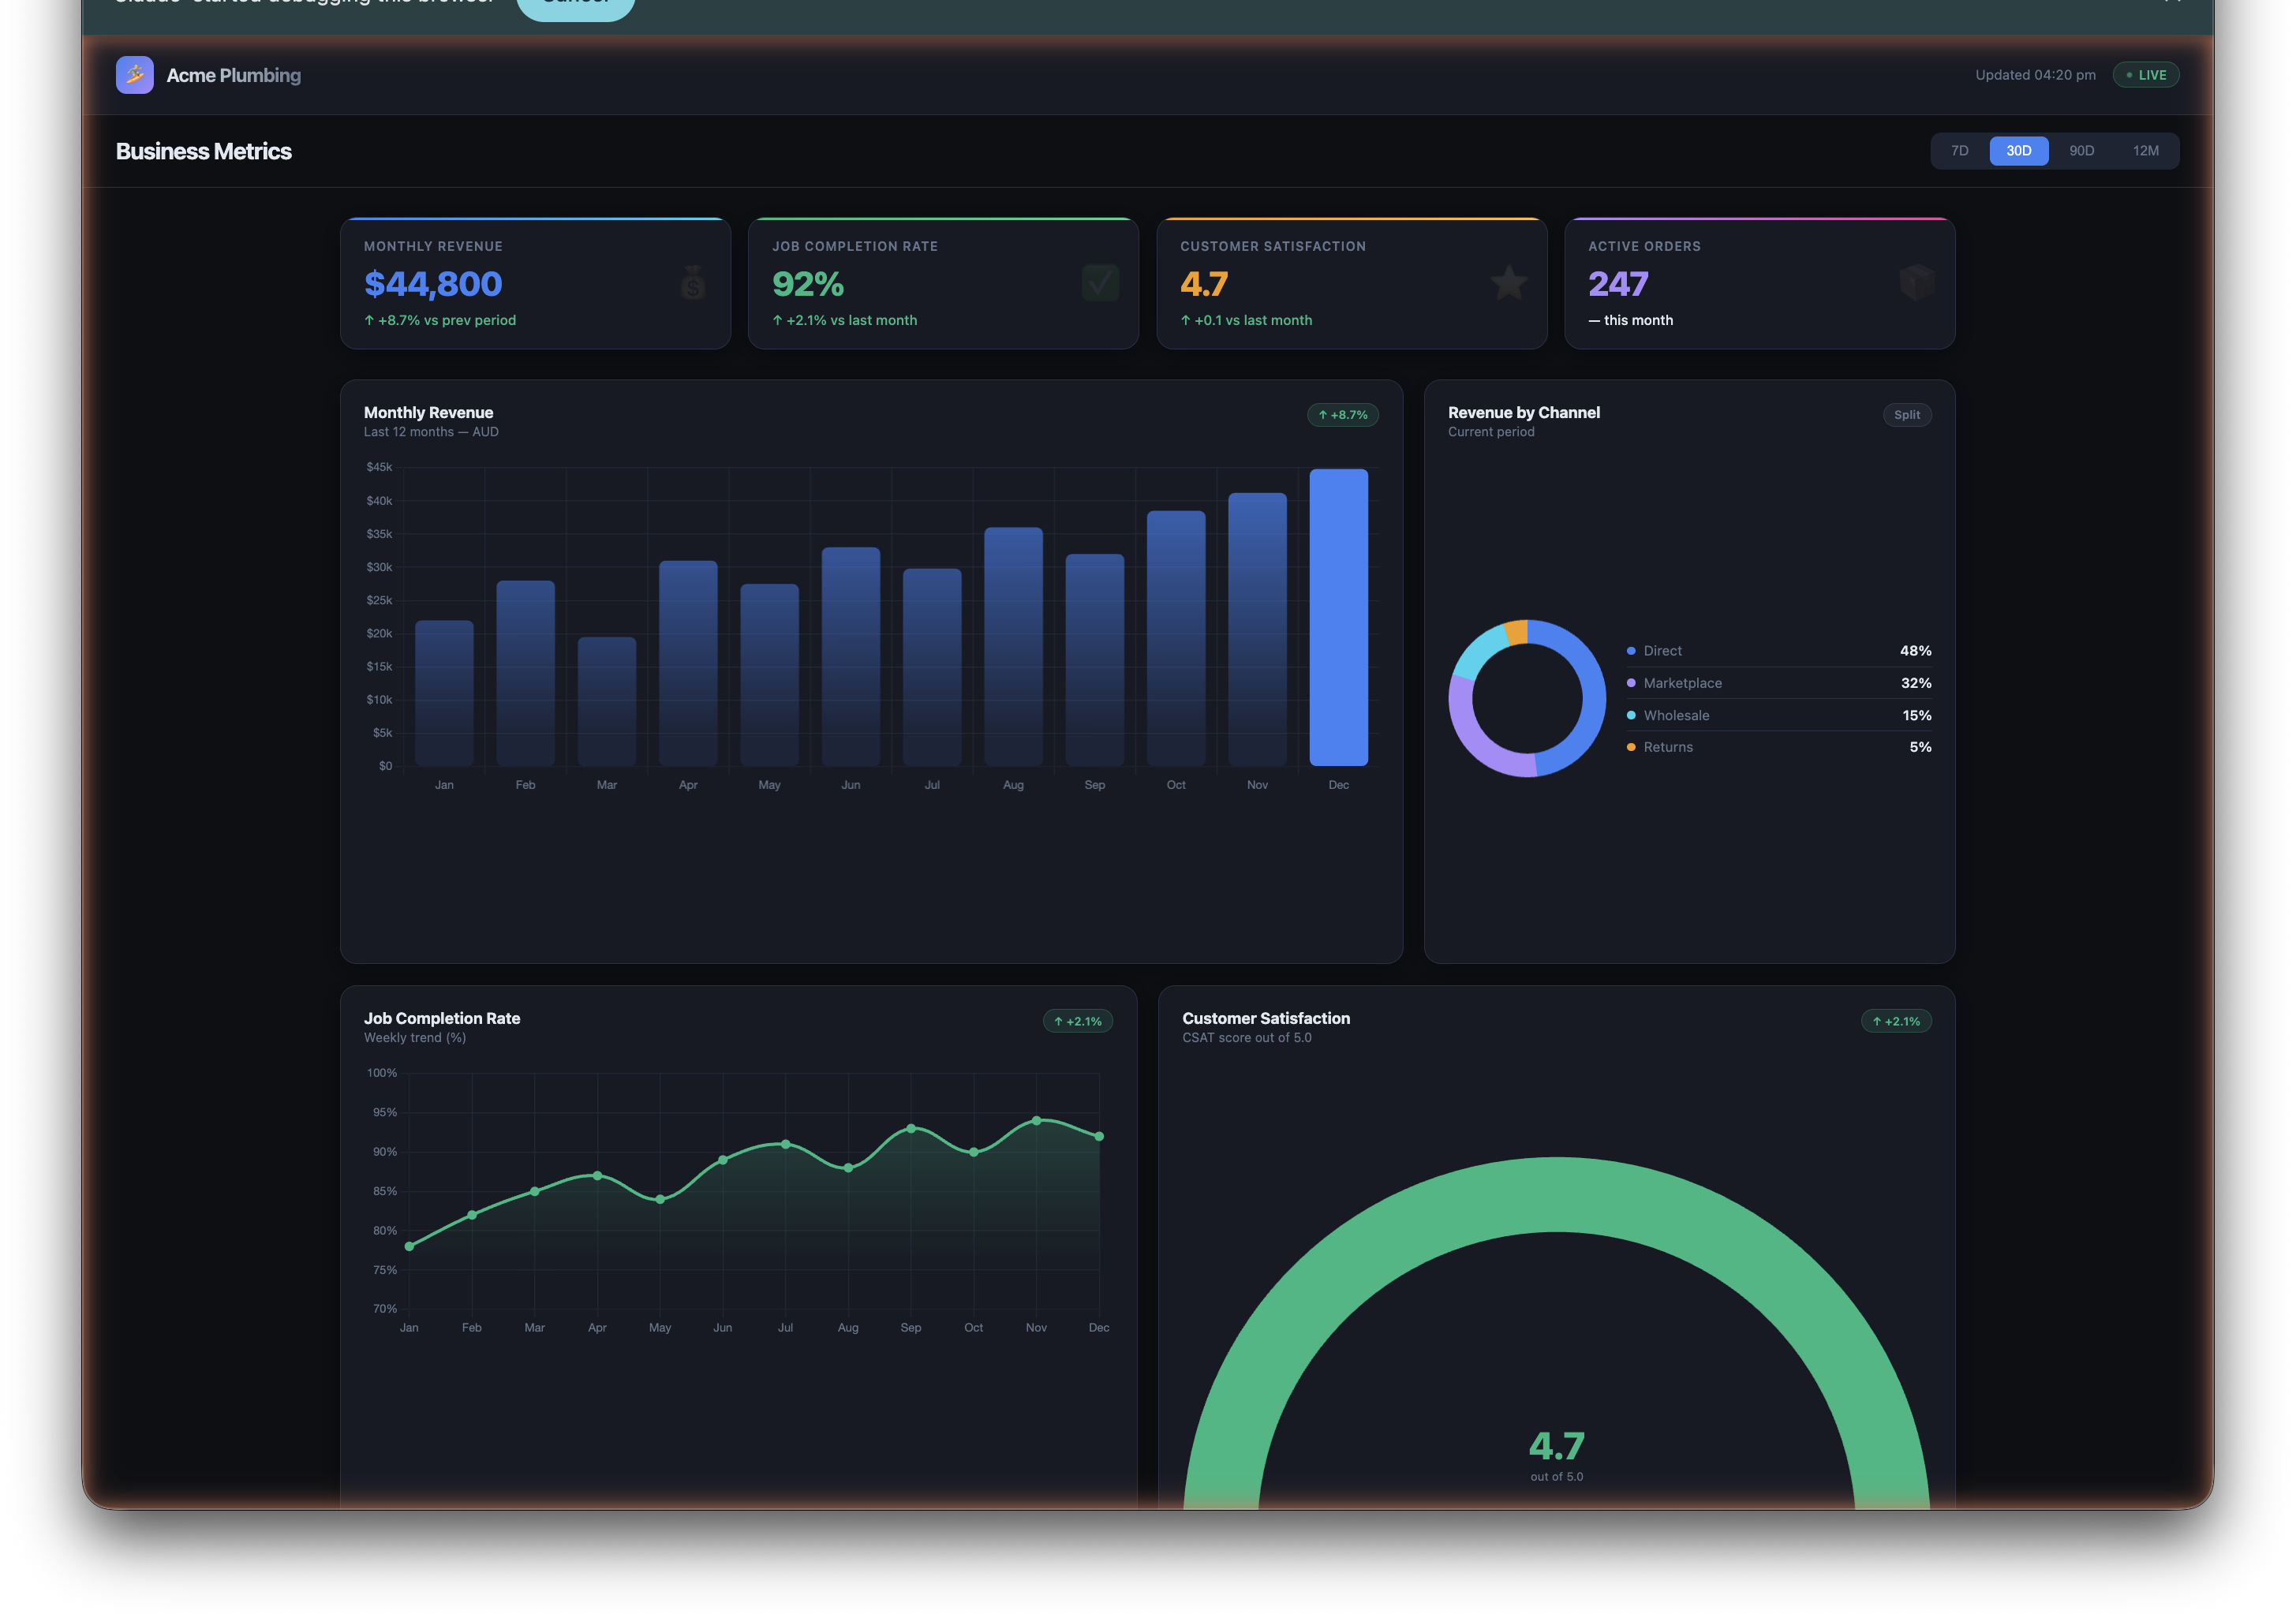Click the LIVE status indicator
The image size is (2296, 1614).
pos(2146,74)
